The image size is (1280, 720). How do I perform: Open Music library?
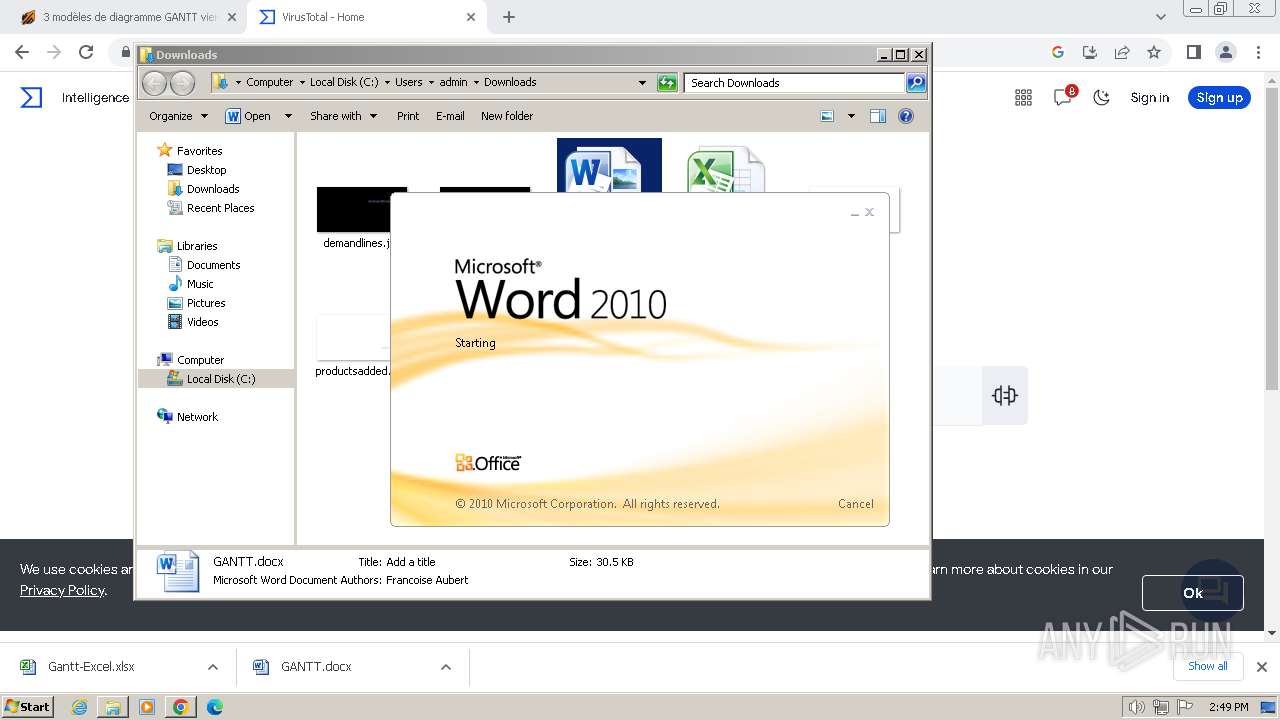coord(200,284)
